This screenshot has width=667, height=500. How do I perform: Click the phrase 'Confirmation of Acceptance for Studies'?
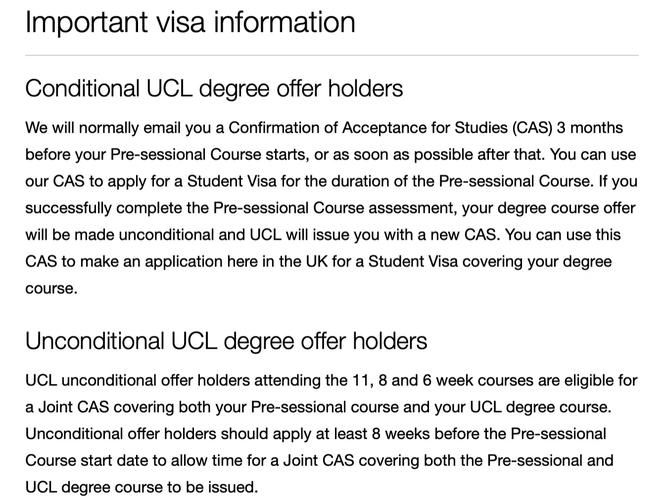coord(368,128)
